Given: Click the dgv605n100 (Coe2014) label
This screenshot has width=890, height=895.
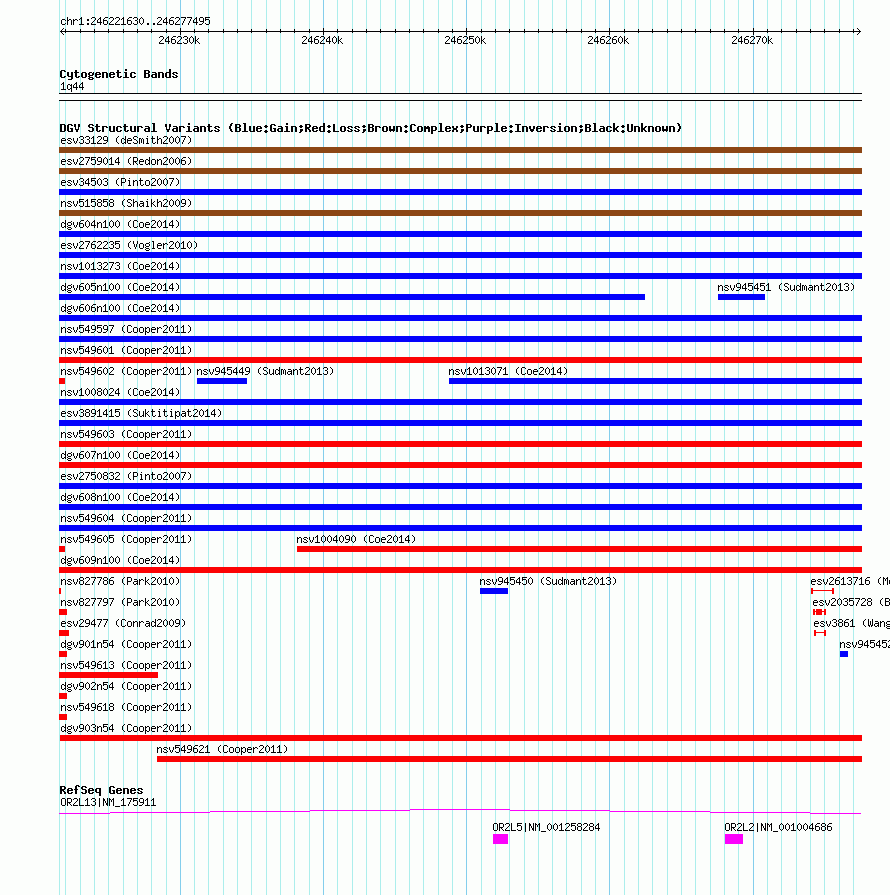Looking at the screenshot, I should click(120, 287).
